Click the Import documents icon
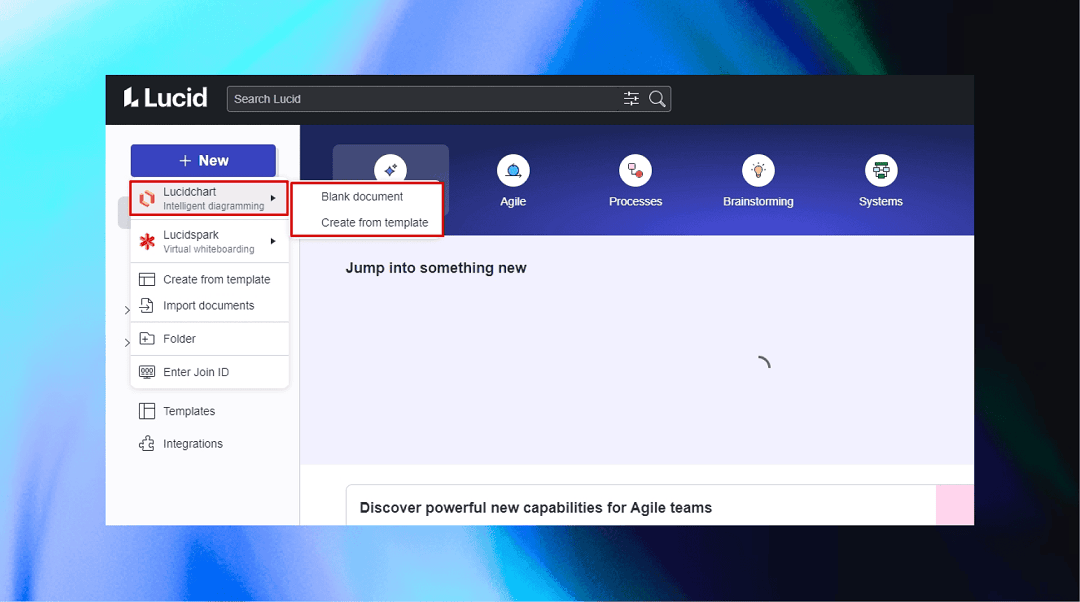The width and height of the screenshot is (1080, 602). coord(147,305)
